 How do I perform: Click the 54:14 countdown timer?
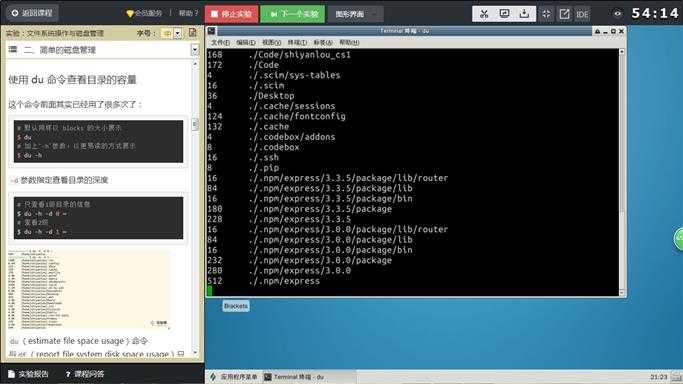(x=655, y=13)
